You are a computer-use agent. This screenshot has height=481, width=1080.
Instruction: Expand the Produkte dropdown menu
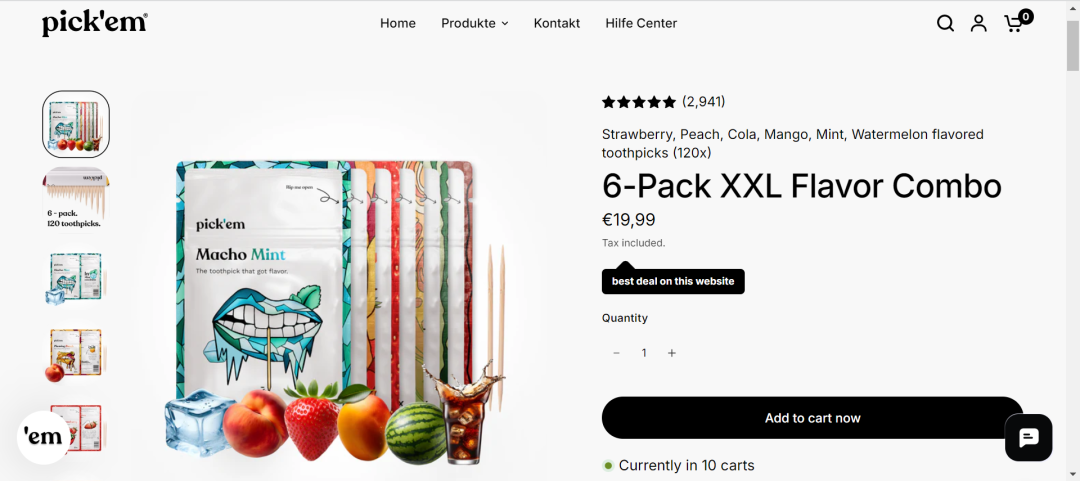[475, 23]
